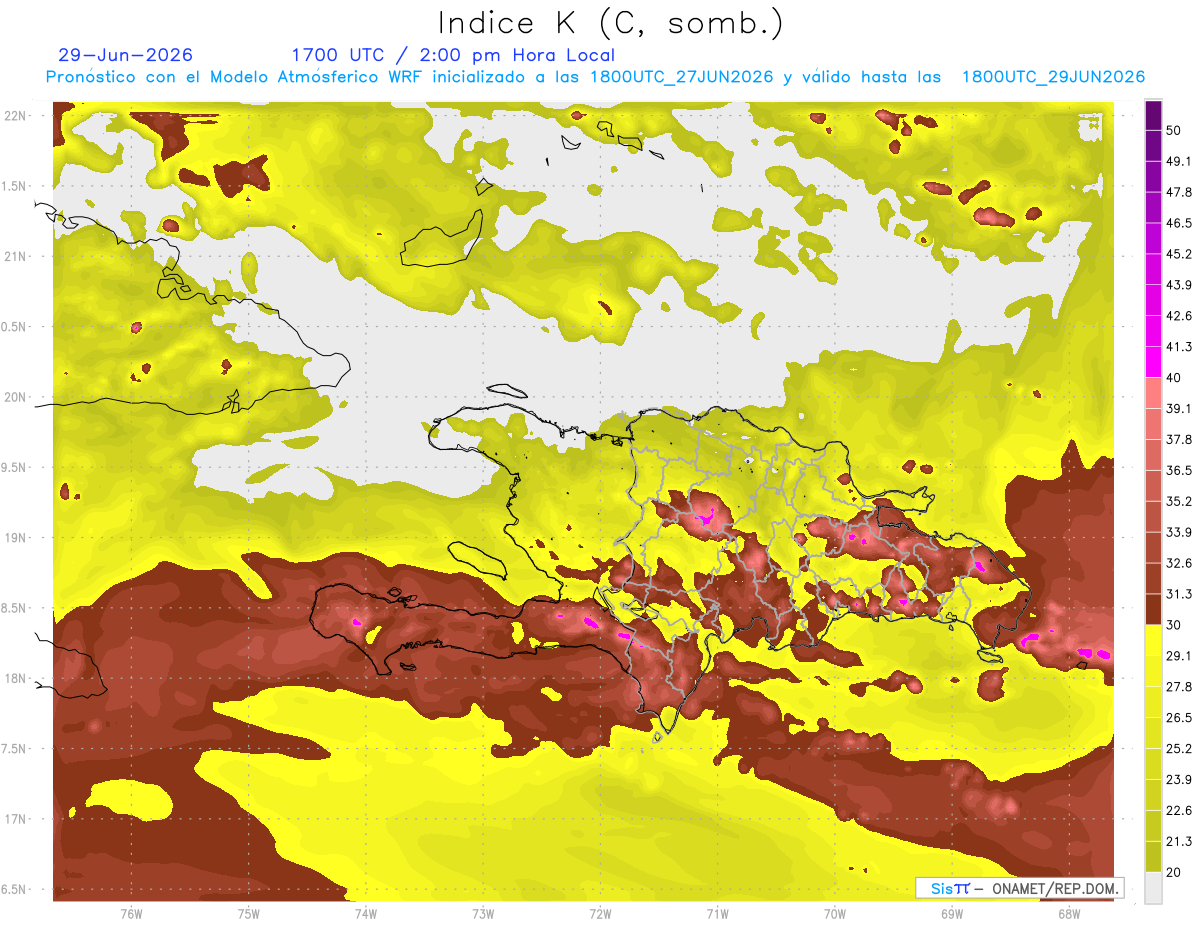Viewport: 1200px width, 927px height.
Task: Click the "74W" longitude label
Action: (366, 914)
